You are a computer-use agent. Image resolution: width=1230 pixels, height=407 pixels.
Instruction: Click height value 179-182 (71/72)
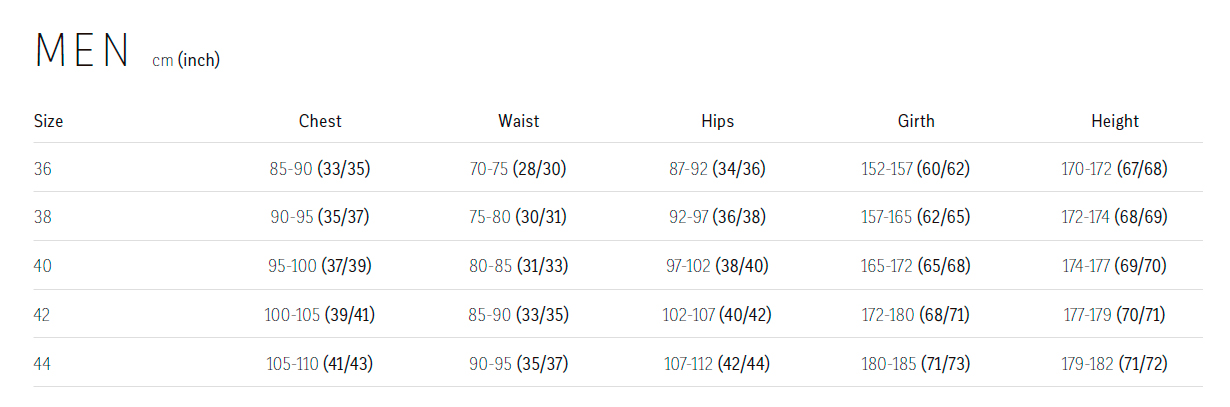(x=1115, y=364)
